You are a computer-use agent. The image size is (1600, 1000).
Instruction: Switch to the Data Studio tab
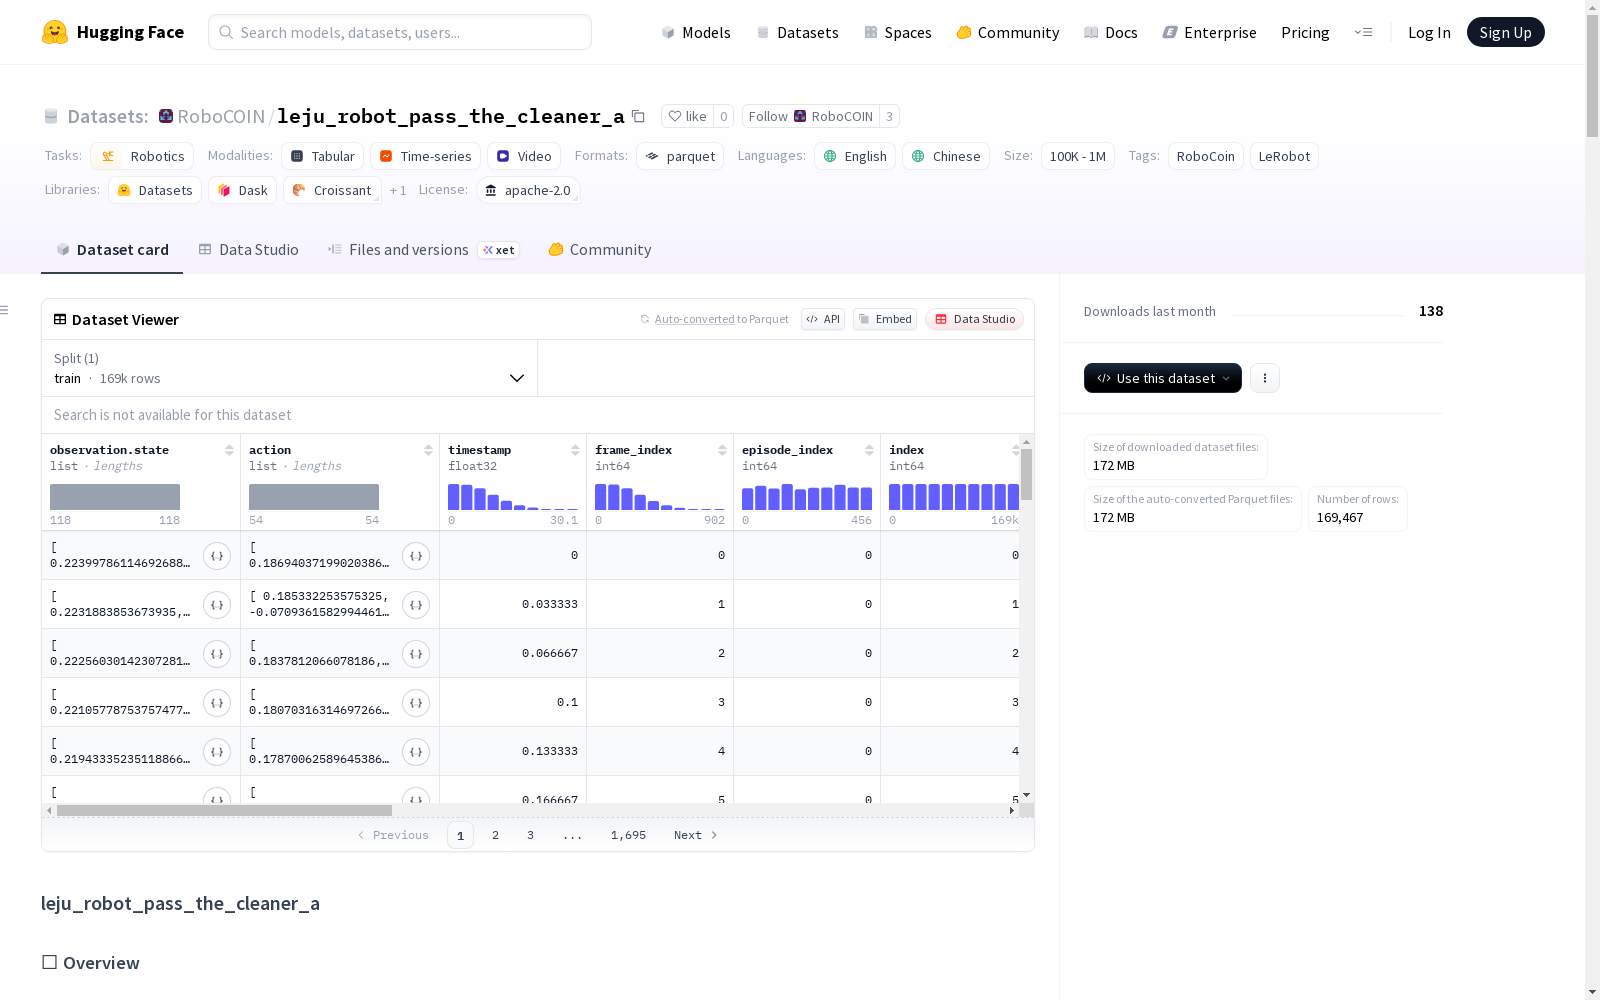pyautogui.click(x=249, y=250)
